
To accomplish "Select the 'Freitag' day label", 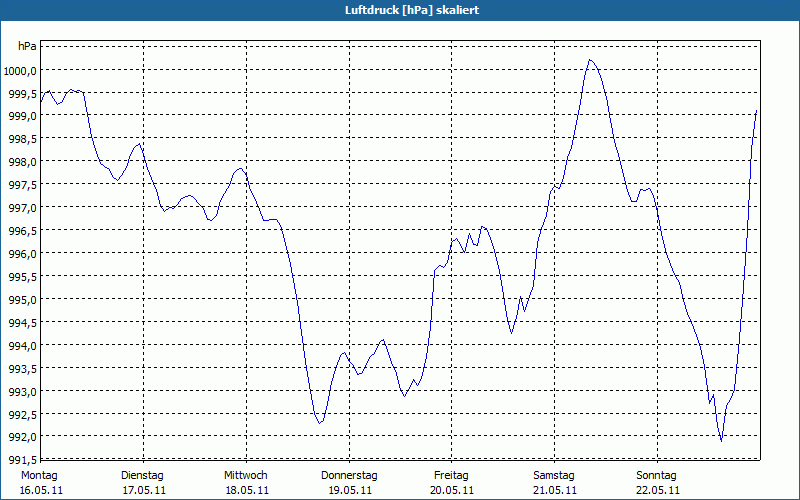I will tap(452, 476).
